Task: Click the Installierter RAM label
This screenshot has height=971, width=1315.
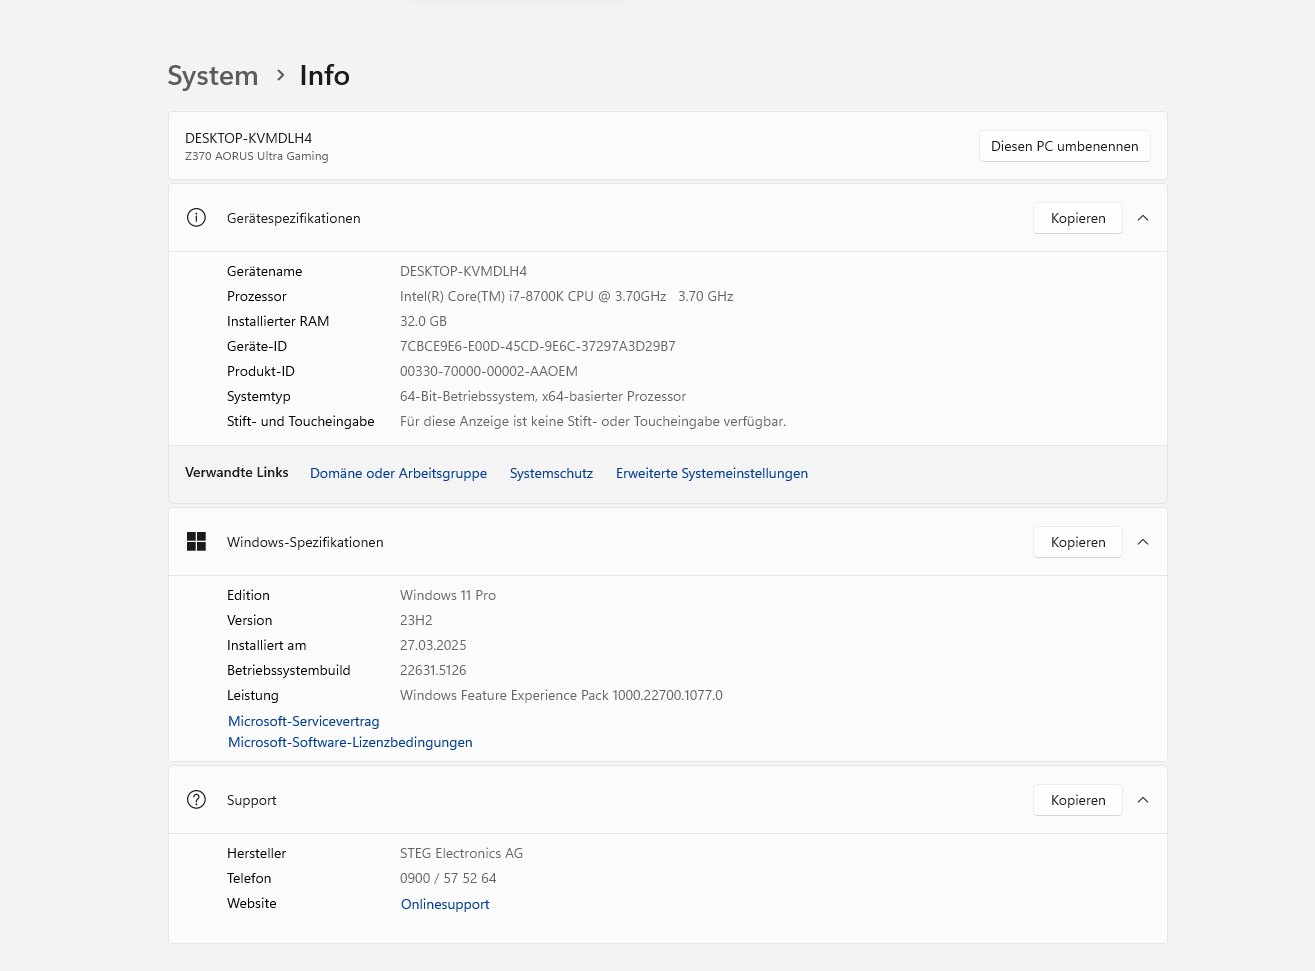Action: click(278, 321)
